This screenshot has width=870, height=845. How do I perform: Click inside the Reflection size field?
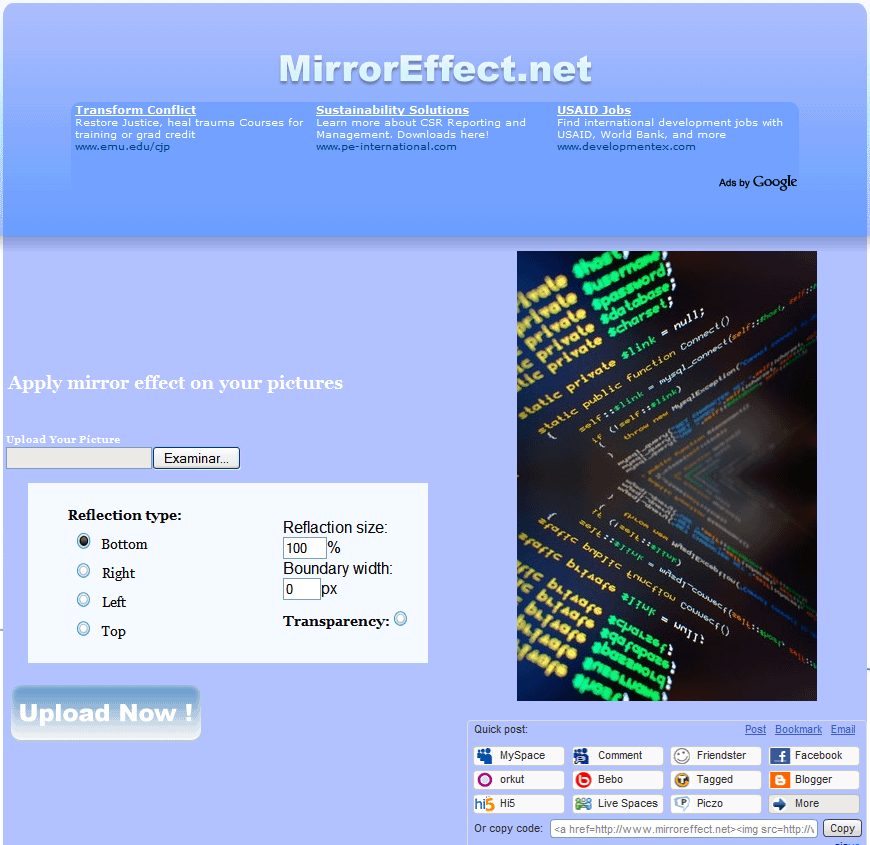[x=303, y=548]
